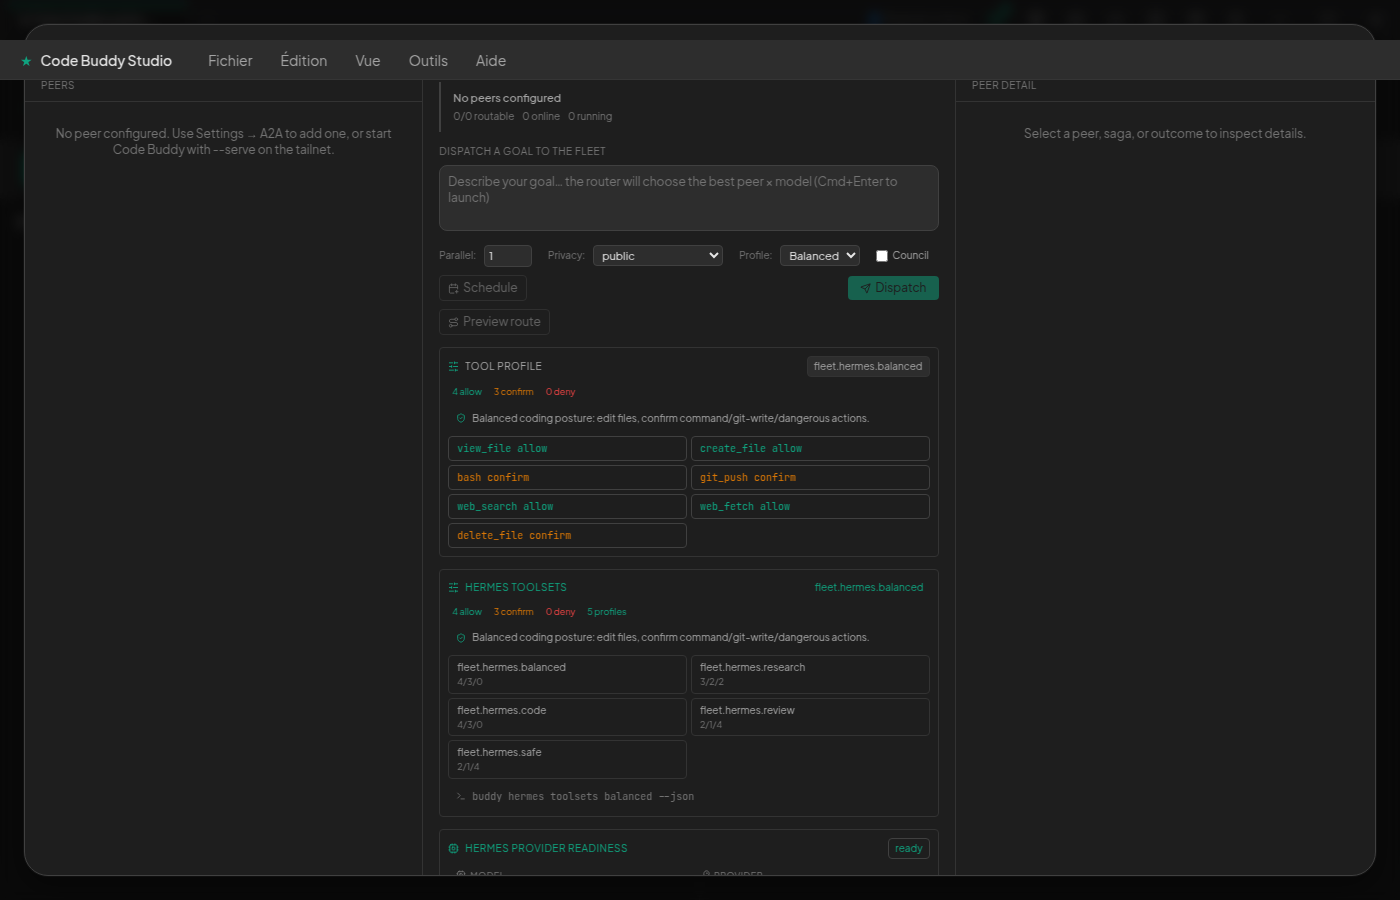This screenshot has height=900, width=1400.
Task: Click the 'Dispatch a goal to the fleet' heading
Action: [522, 151]
